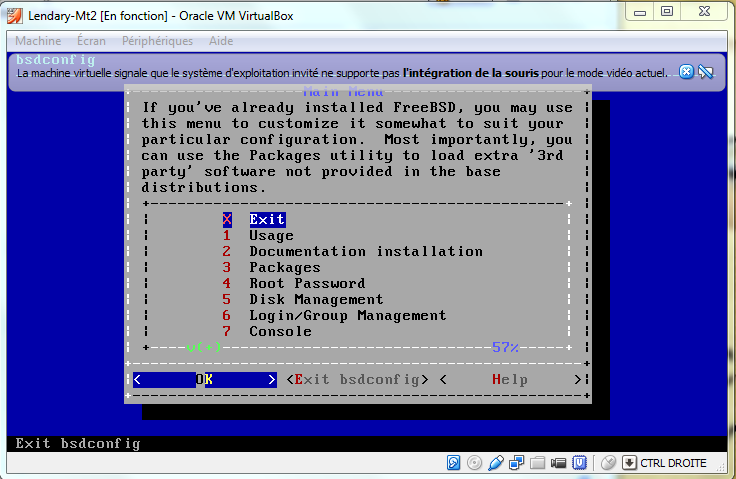Click the hard disk activity status icon
Screen dimensions: 736x479
[453, 463]
